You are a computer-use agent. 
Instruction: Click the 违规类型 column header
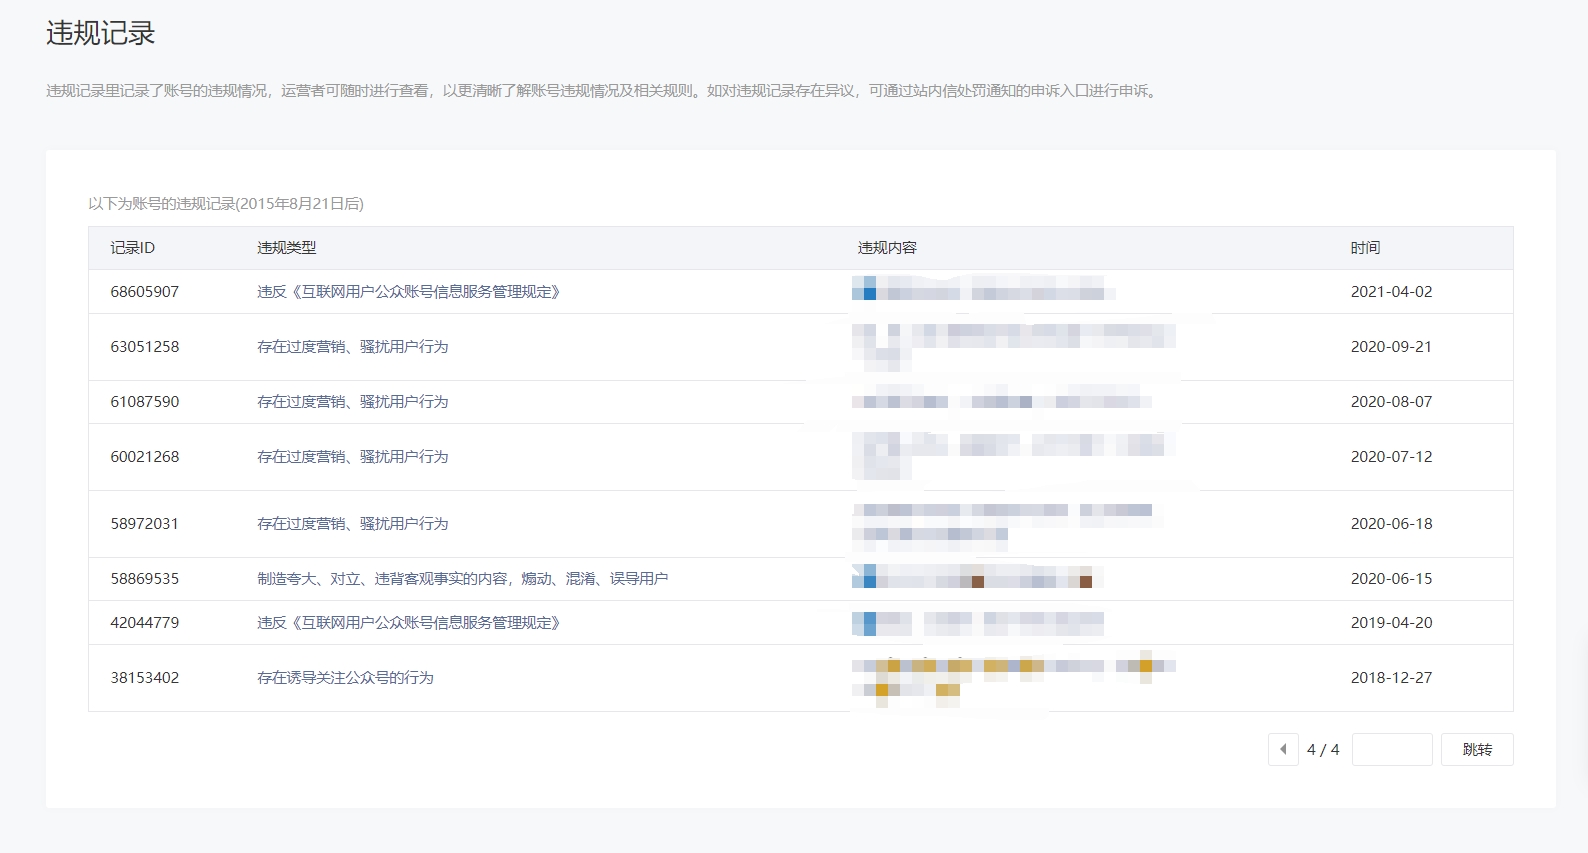click(x=287, y=248)
